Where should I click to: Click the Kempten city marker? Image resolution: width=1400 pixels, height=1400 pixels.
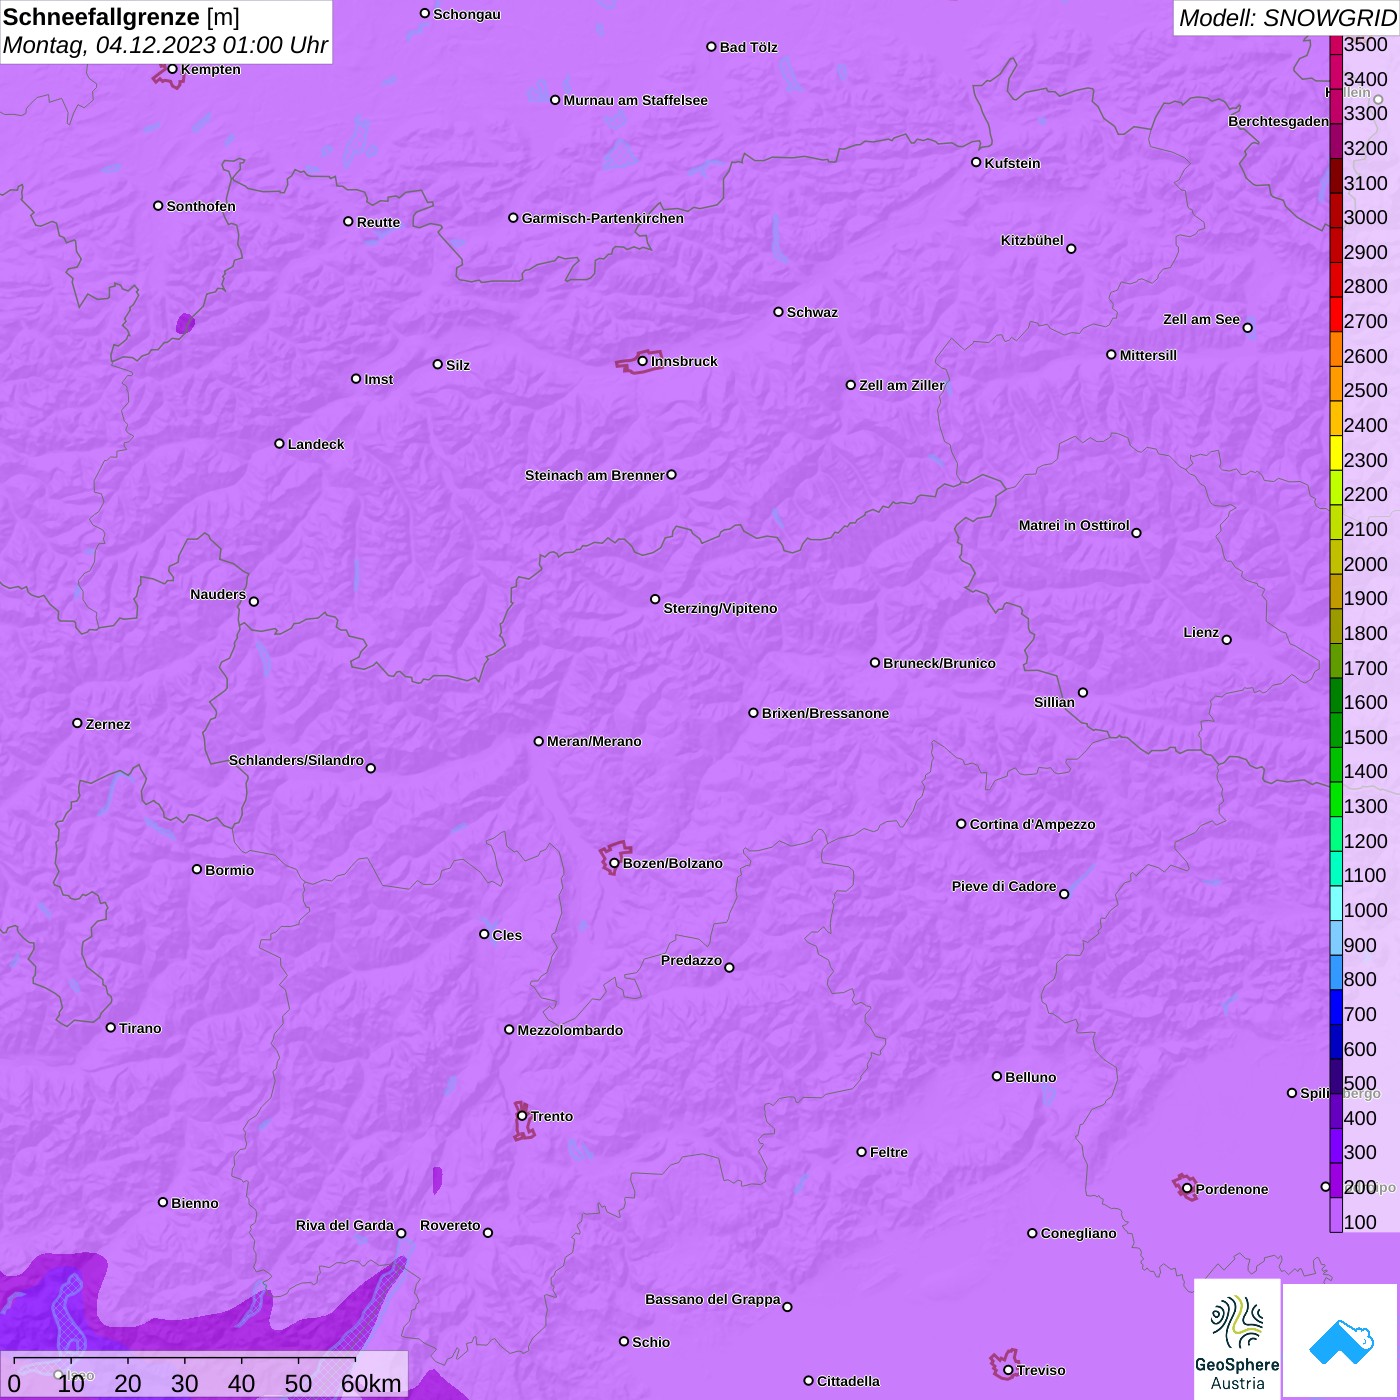click(172, 69)
